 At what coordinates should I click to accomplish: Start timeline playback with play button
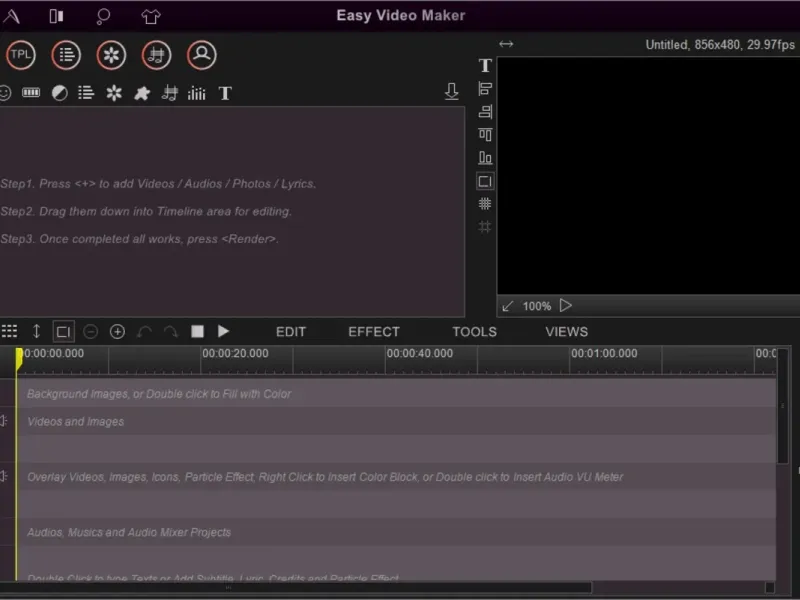[223, 332]
